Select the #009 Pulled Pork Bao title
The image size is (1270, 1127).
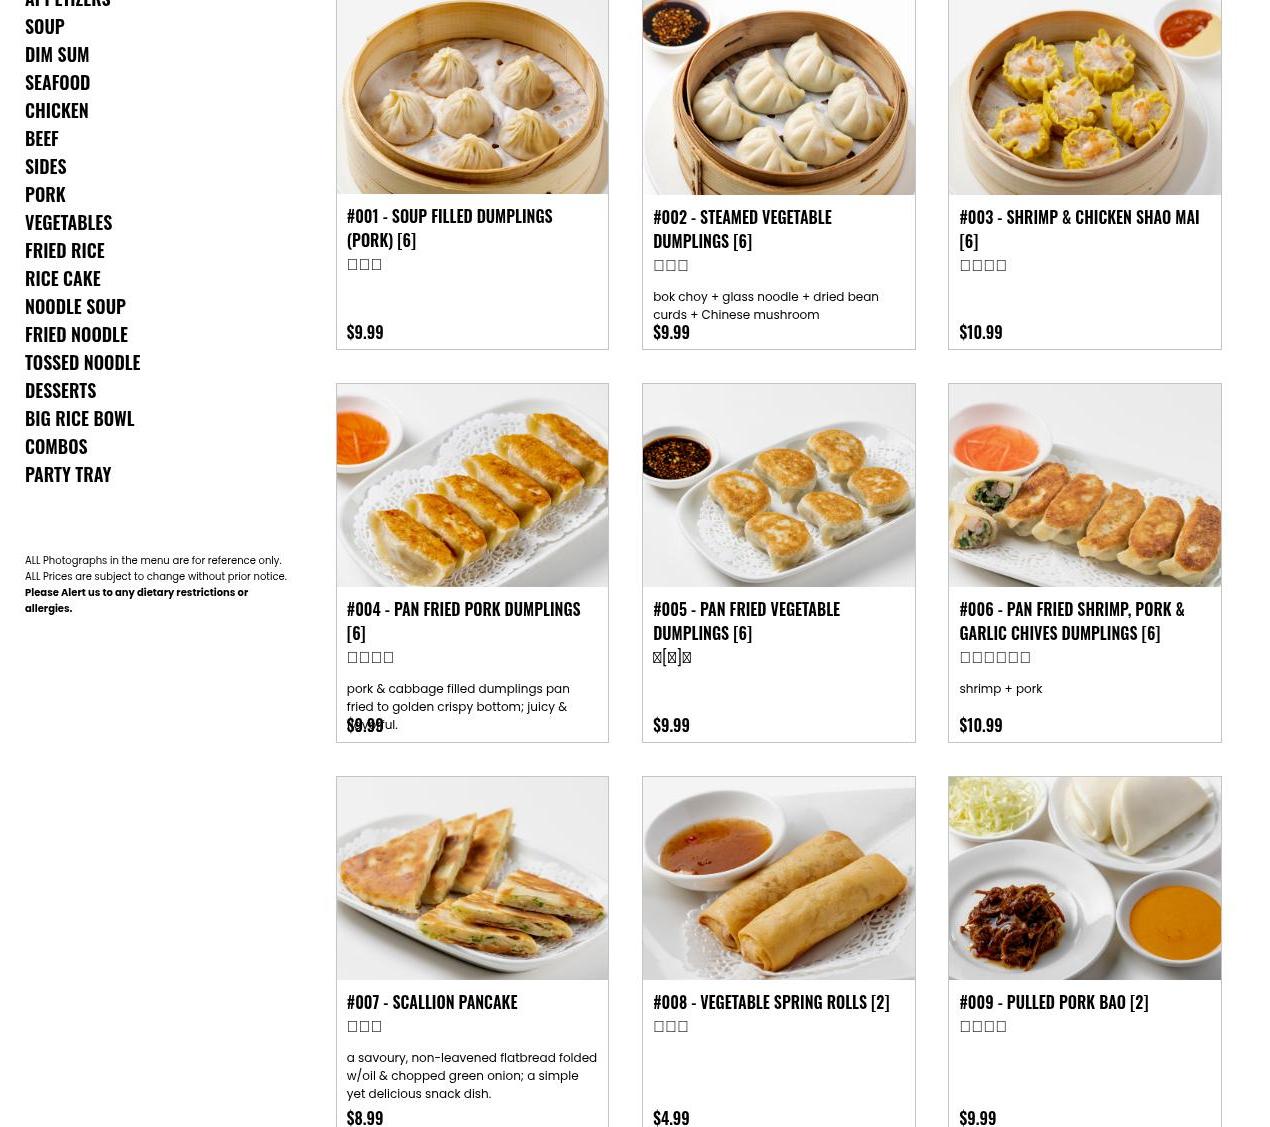tap(1053, 1002)
